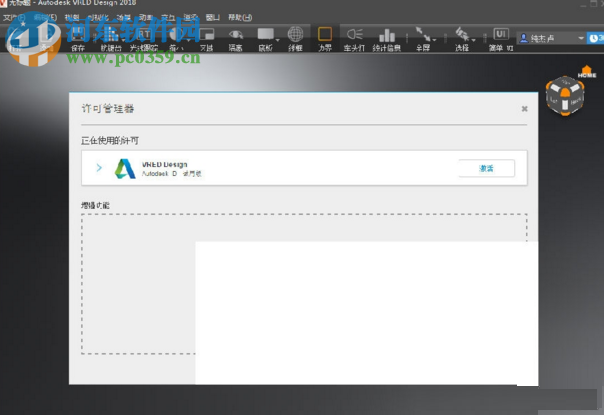
Task: Click the blue trial clock indicator
Action: click(x=595, y=38)
